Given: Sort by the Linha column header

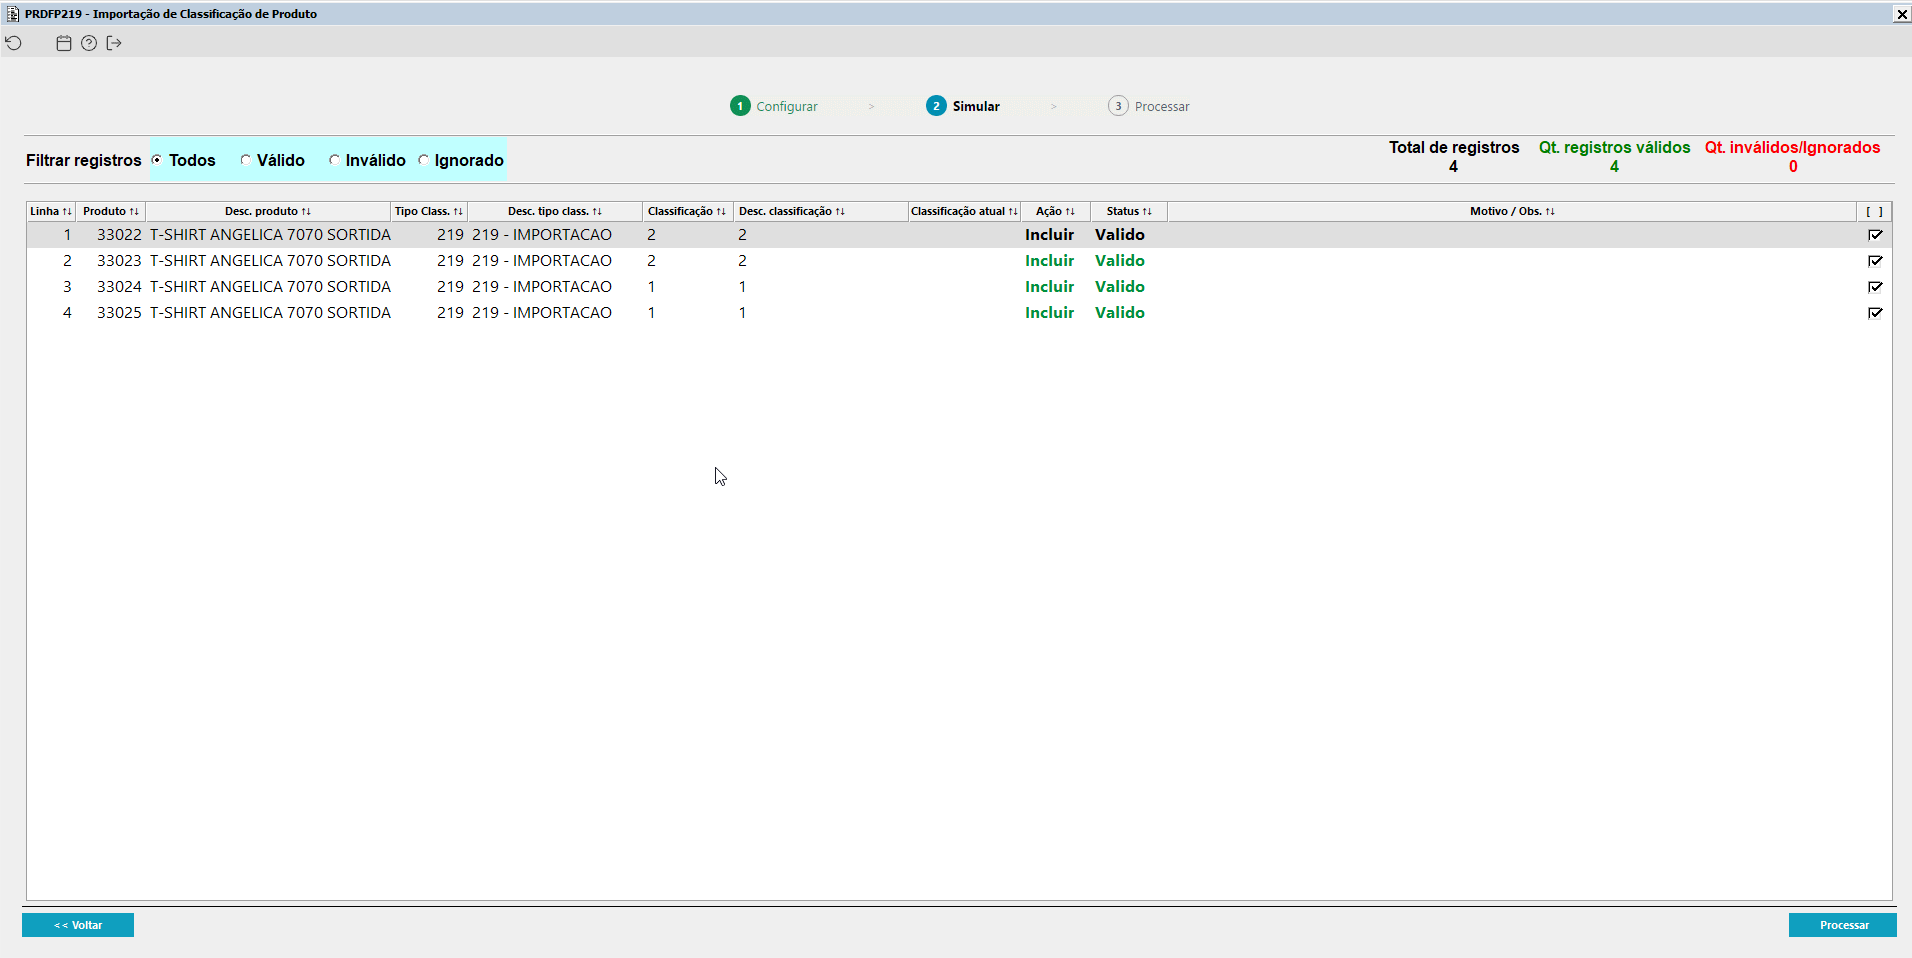Looking at the screenshot, I should tap(51, 211).
